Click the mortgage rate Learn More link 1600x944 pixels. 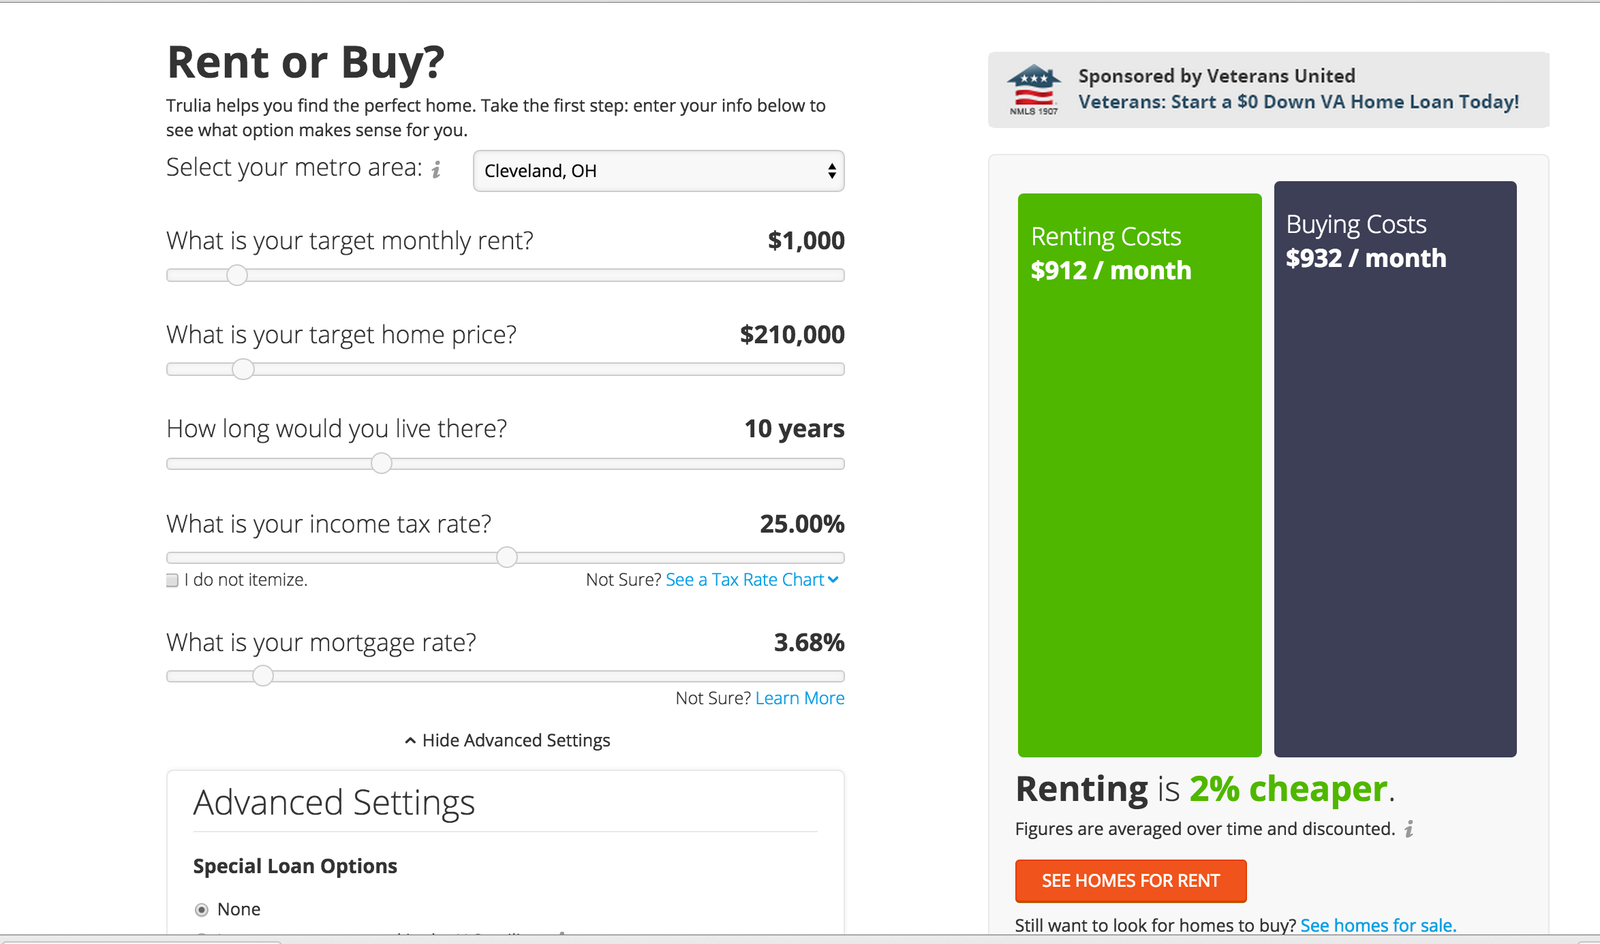tap(800, 698)
